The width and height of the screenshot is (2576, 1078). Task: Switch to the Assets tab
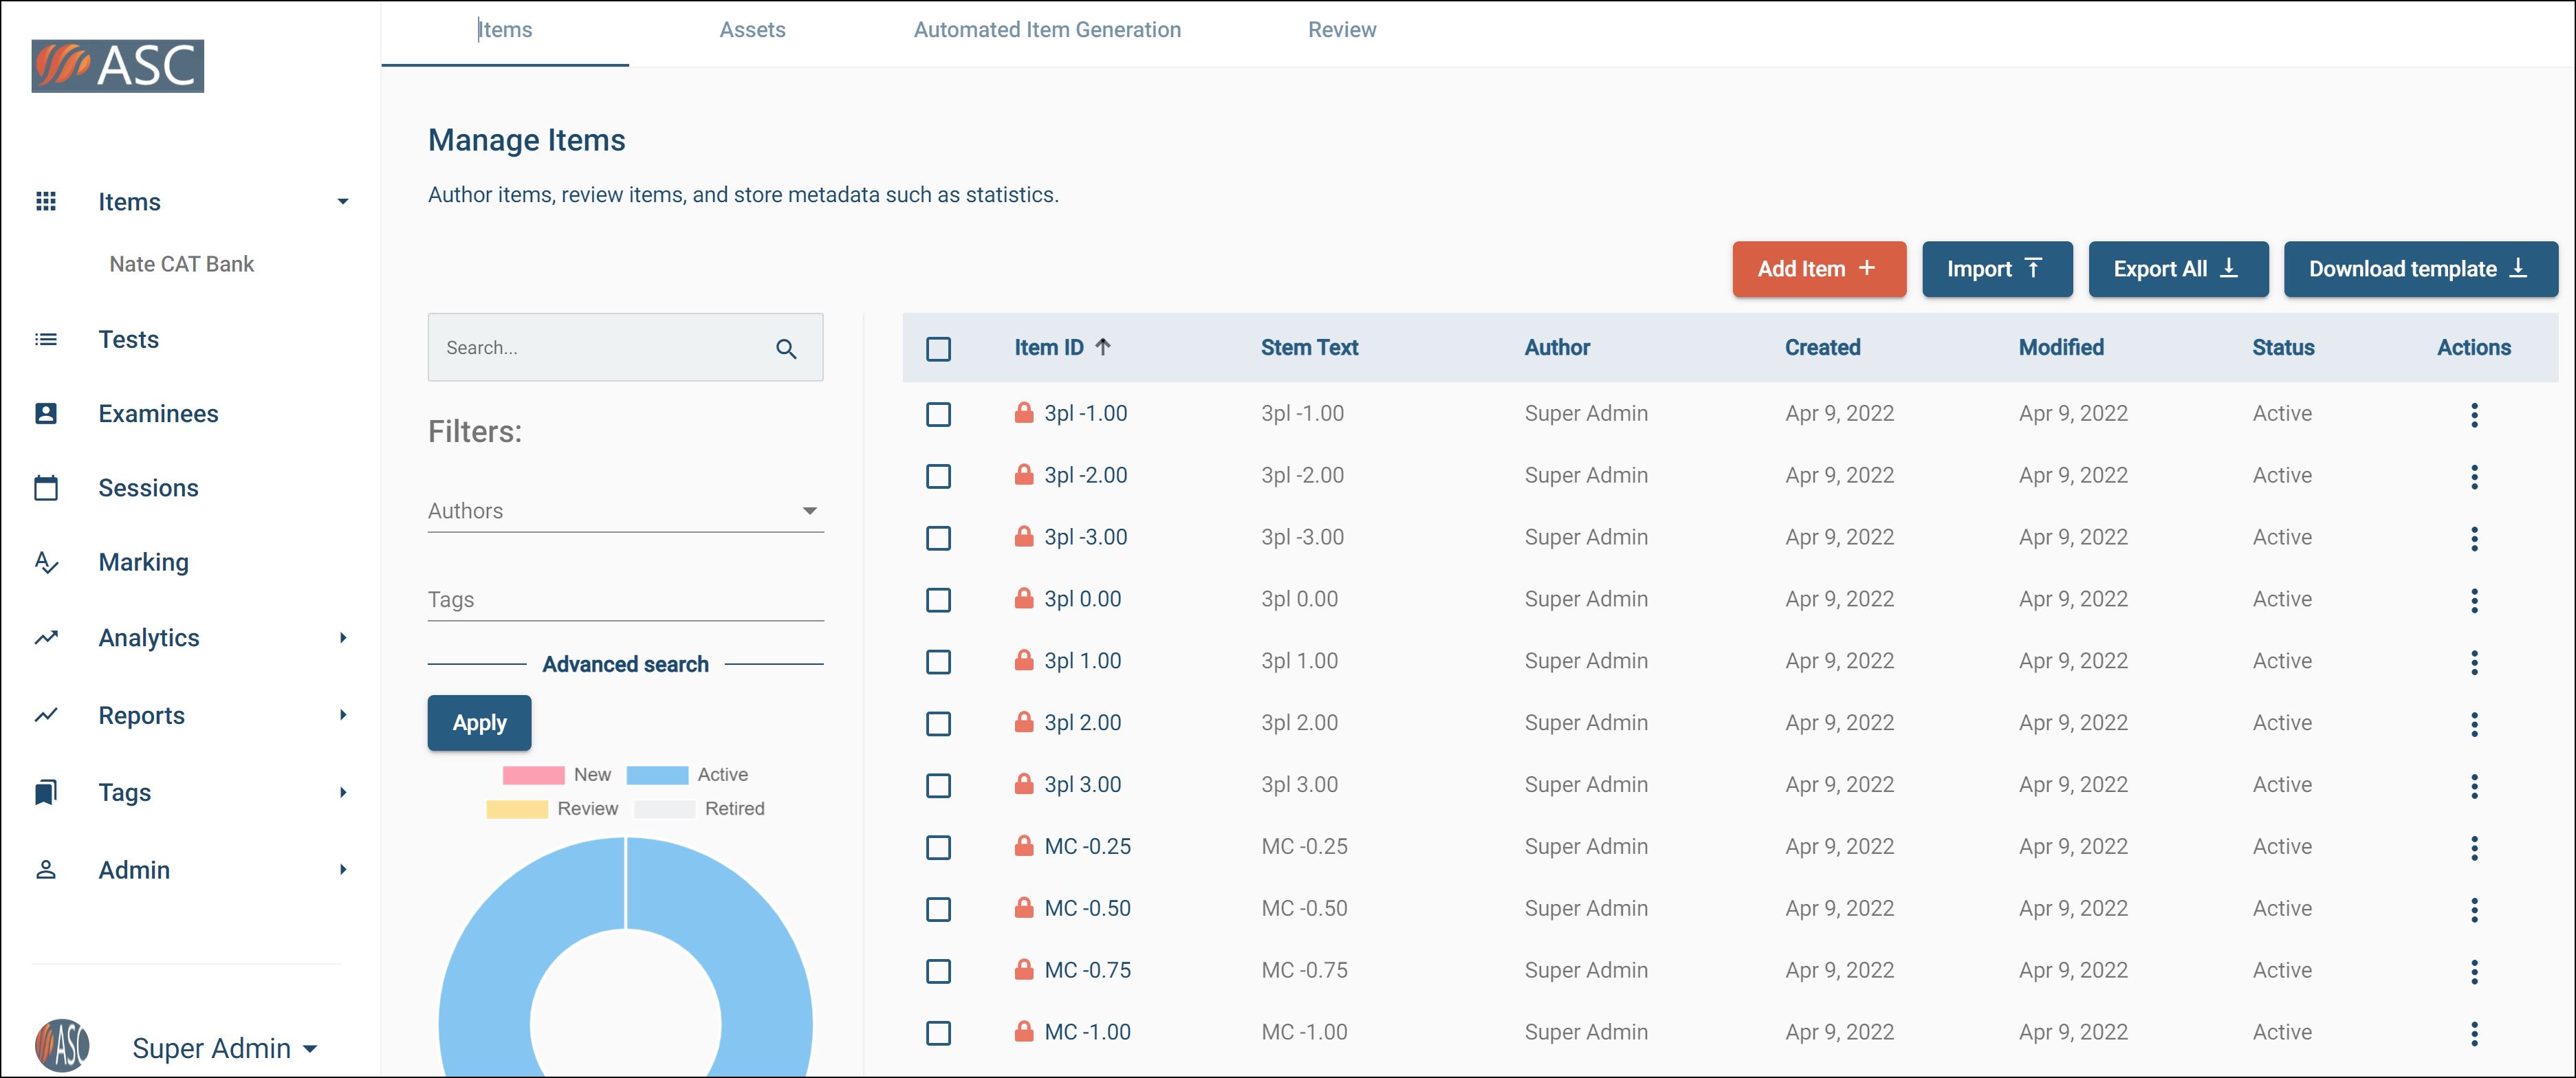point(752,30)
